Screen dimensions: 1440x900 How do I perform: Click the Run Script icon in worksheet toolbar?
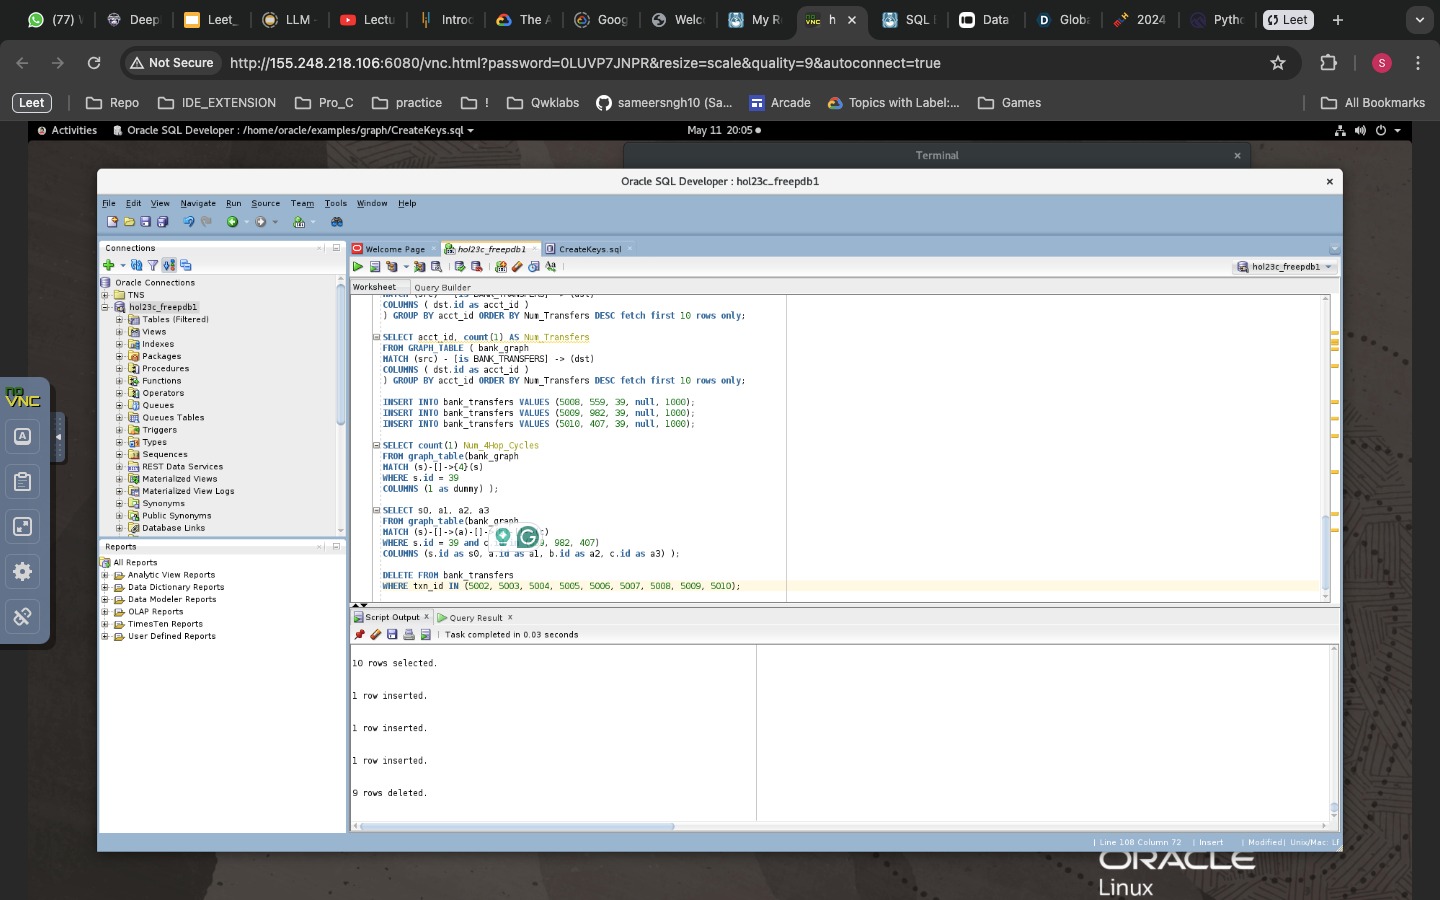(x=375, y=267)
